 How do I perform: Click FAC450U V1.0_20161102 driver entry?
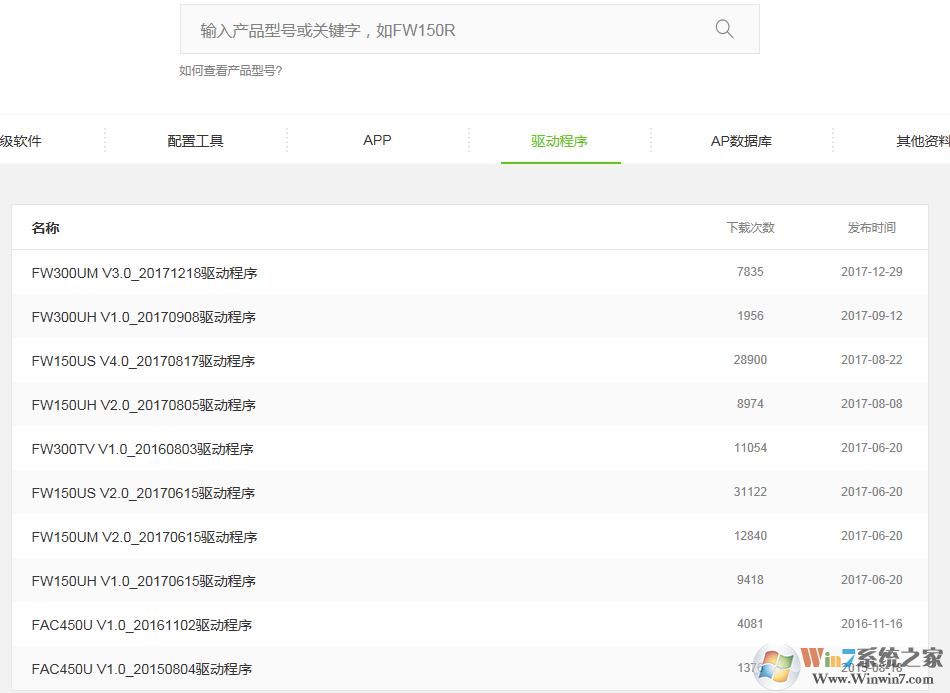141,625
